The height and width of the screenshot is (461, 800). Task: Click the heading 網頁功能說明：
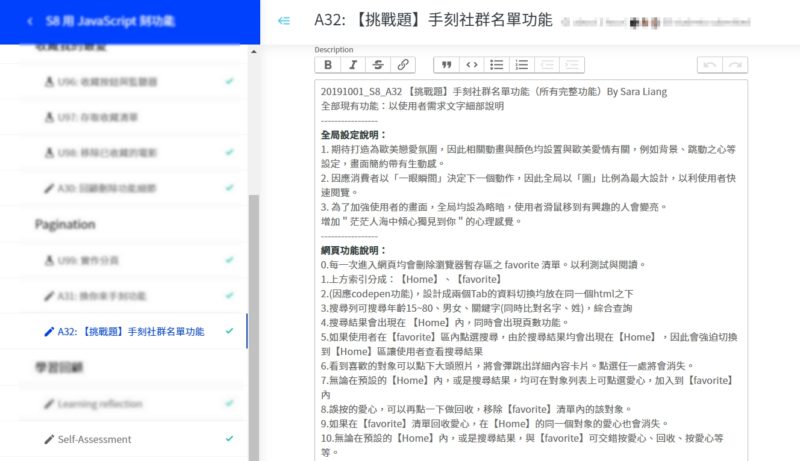(354, 250)
